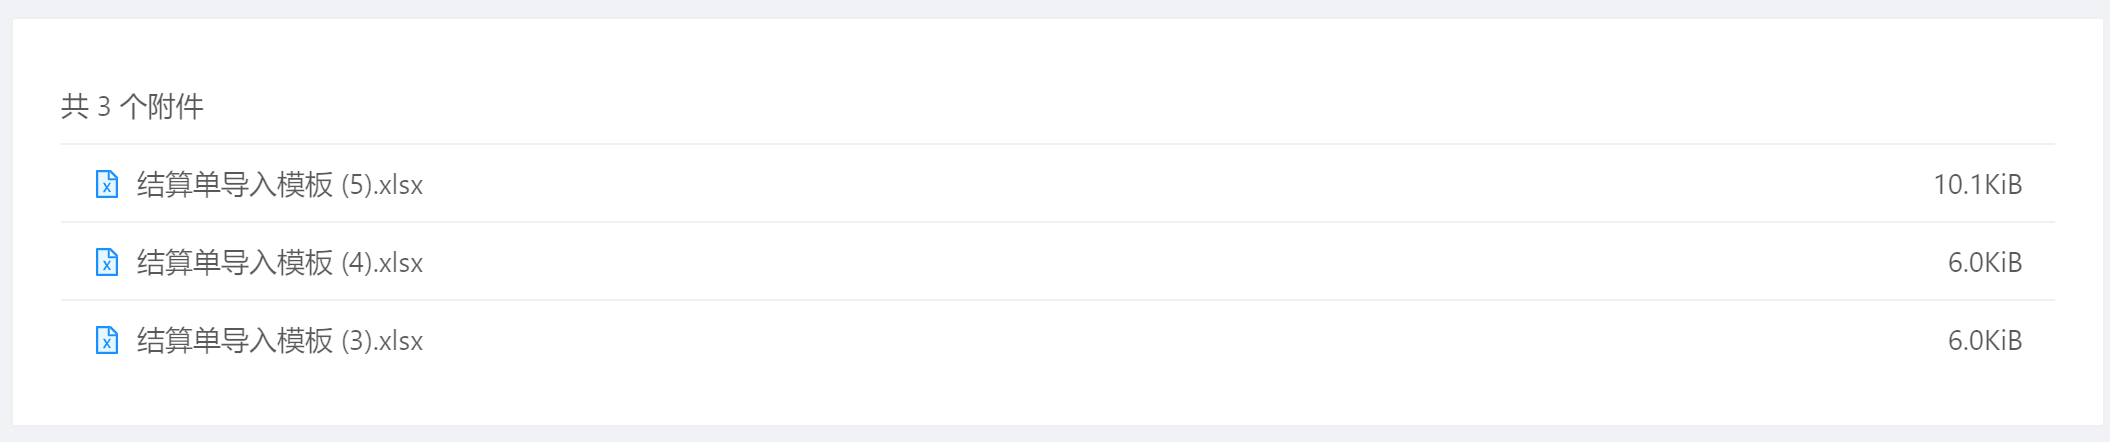Click the "(5).xlsx" suffix of the first attachment
2110x442 pixels.
click(382, 185)
